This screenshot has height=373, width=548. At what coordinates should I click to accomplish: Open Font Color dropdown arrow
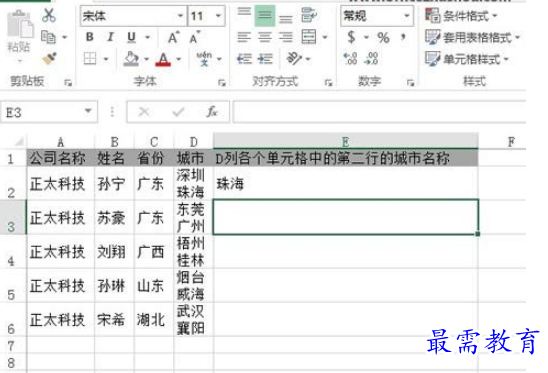click(179, 59)
